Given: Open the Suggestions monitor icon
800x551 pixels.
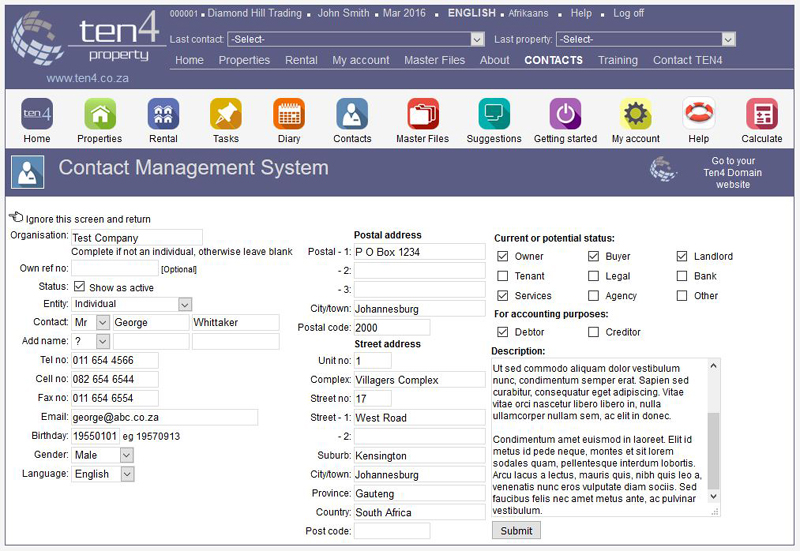Looking at the screenshot, I should coord(494,114).
